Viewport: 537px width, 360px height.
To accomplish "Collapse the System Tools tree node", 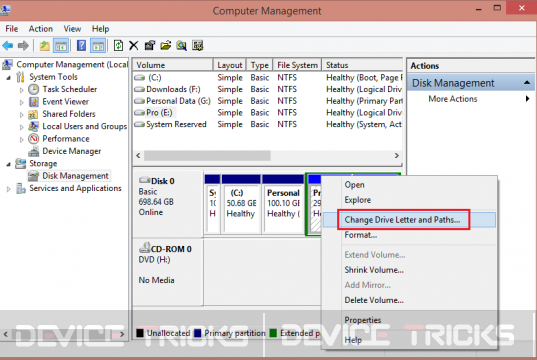I will 9,78.
